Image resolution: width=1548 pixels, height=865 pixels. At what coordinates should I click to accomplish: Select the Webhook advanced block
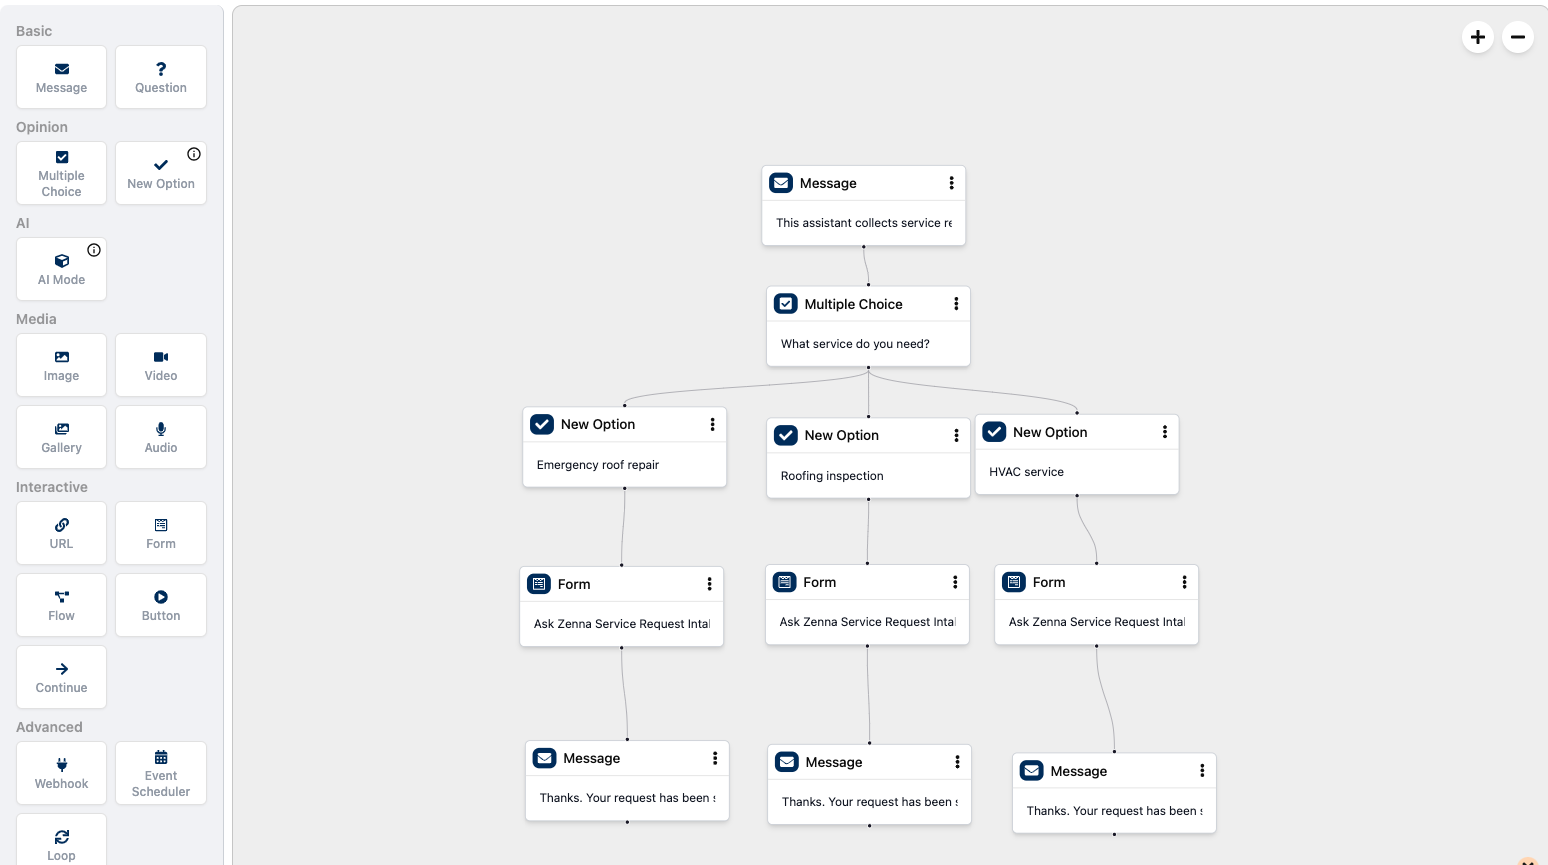(61, 773)
